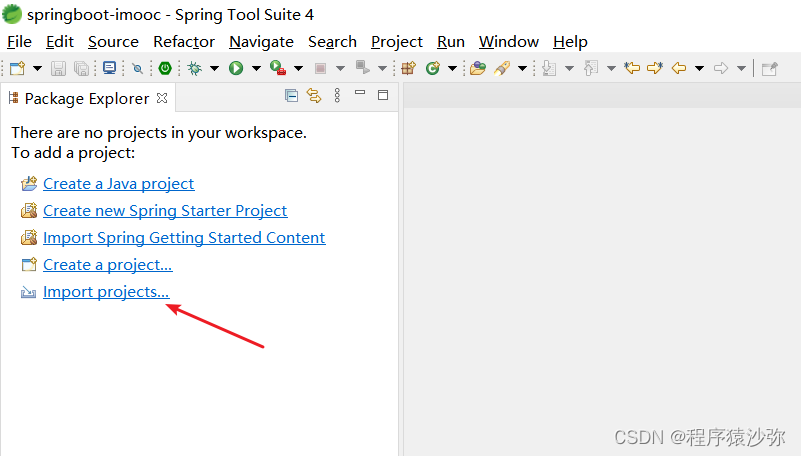Click the Save toolbar icon
Screen dimensions: 801x456
[58, 68]
